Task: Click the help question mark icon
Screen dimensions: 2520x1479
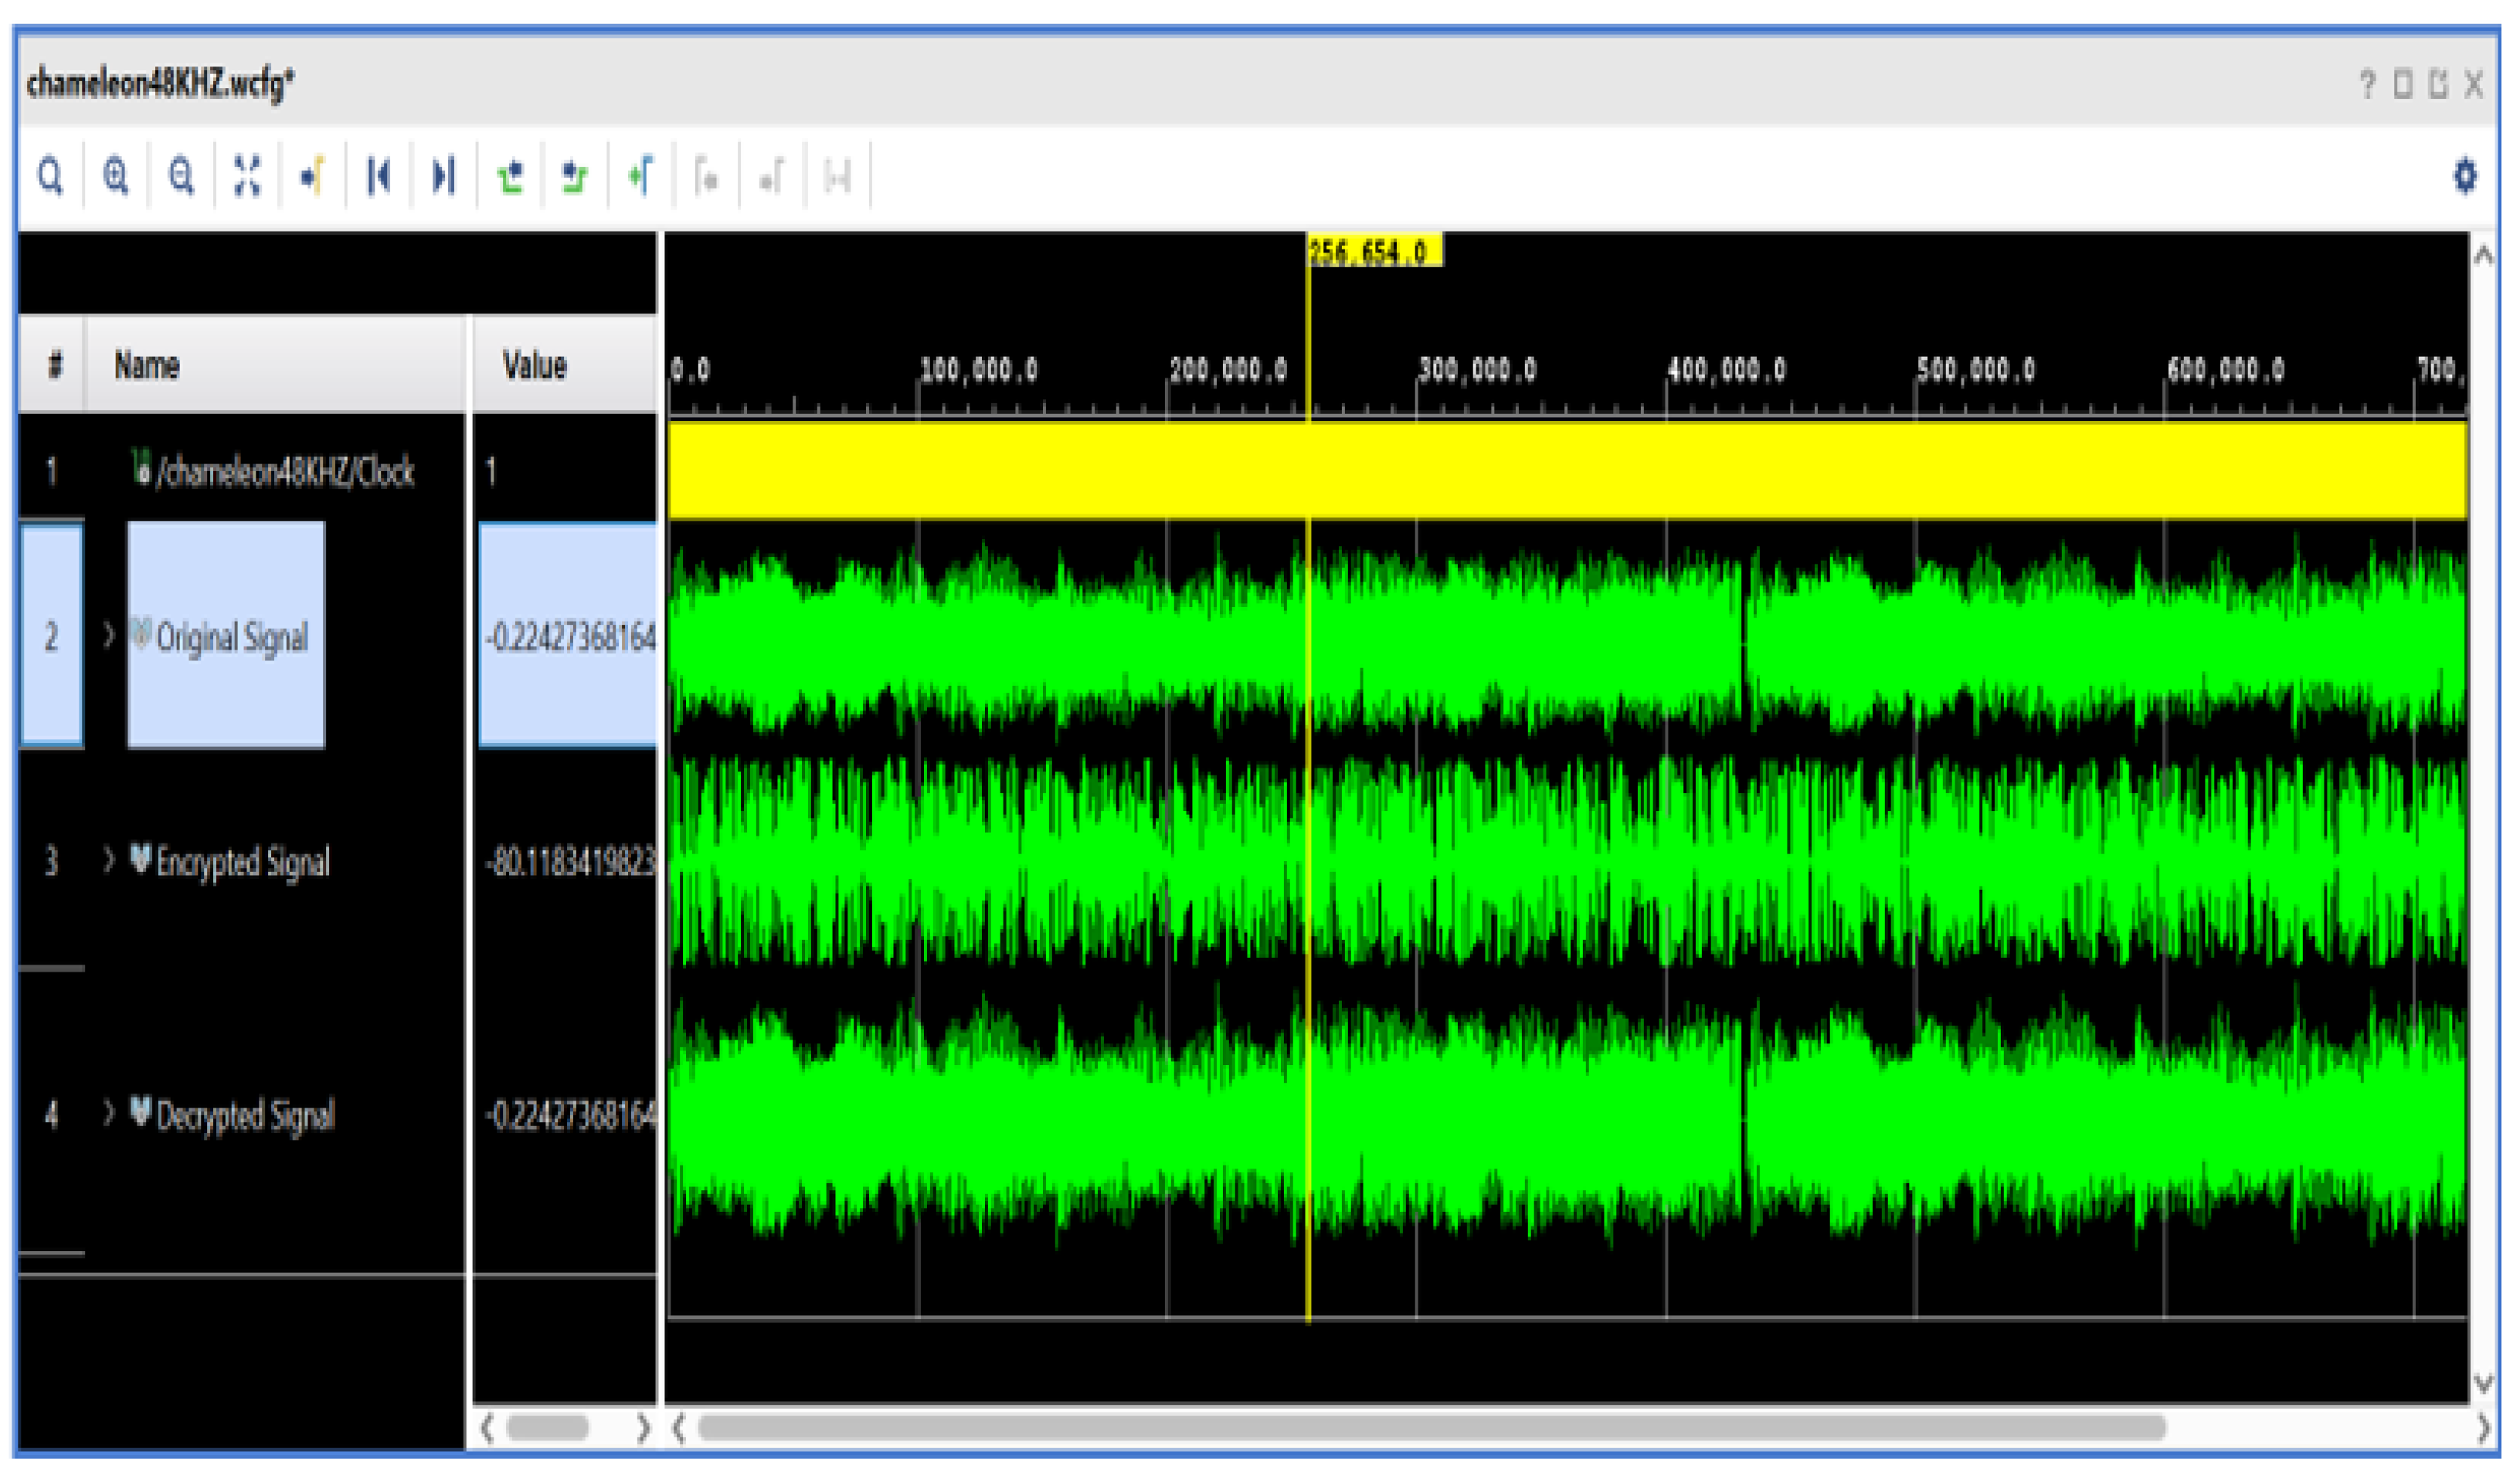Action: [2367, 84]
